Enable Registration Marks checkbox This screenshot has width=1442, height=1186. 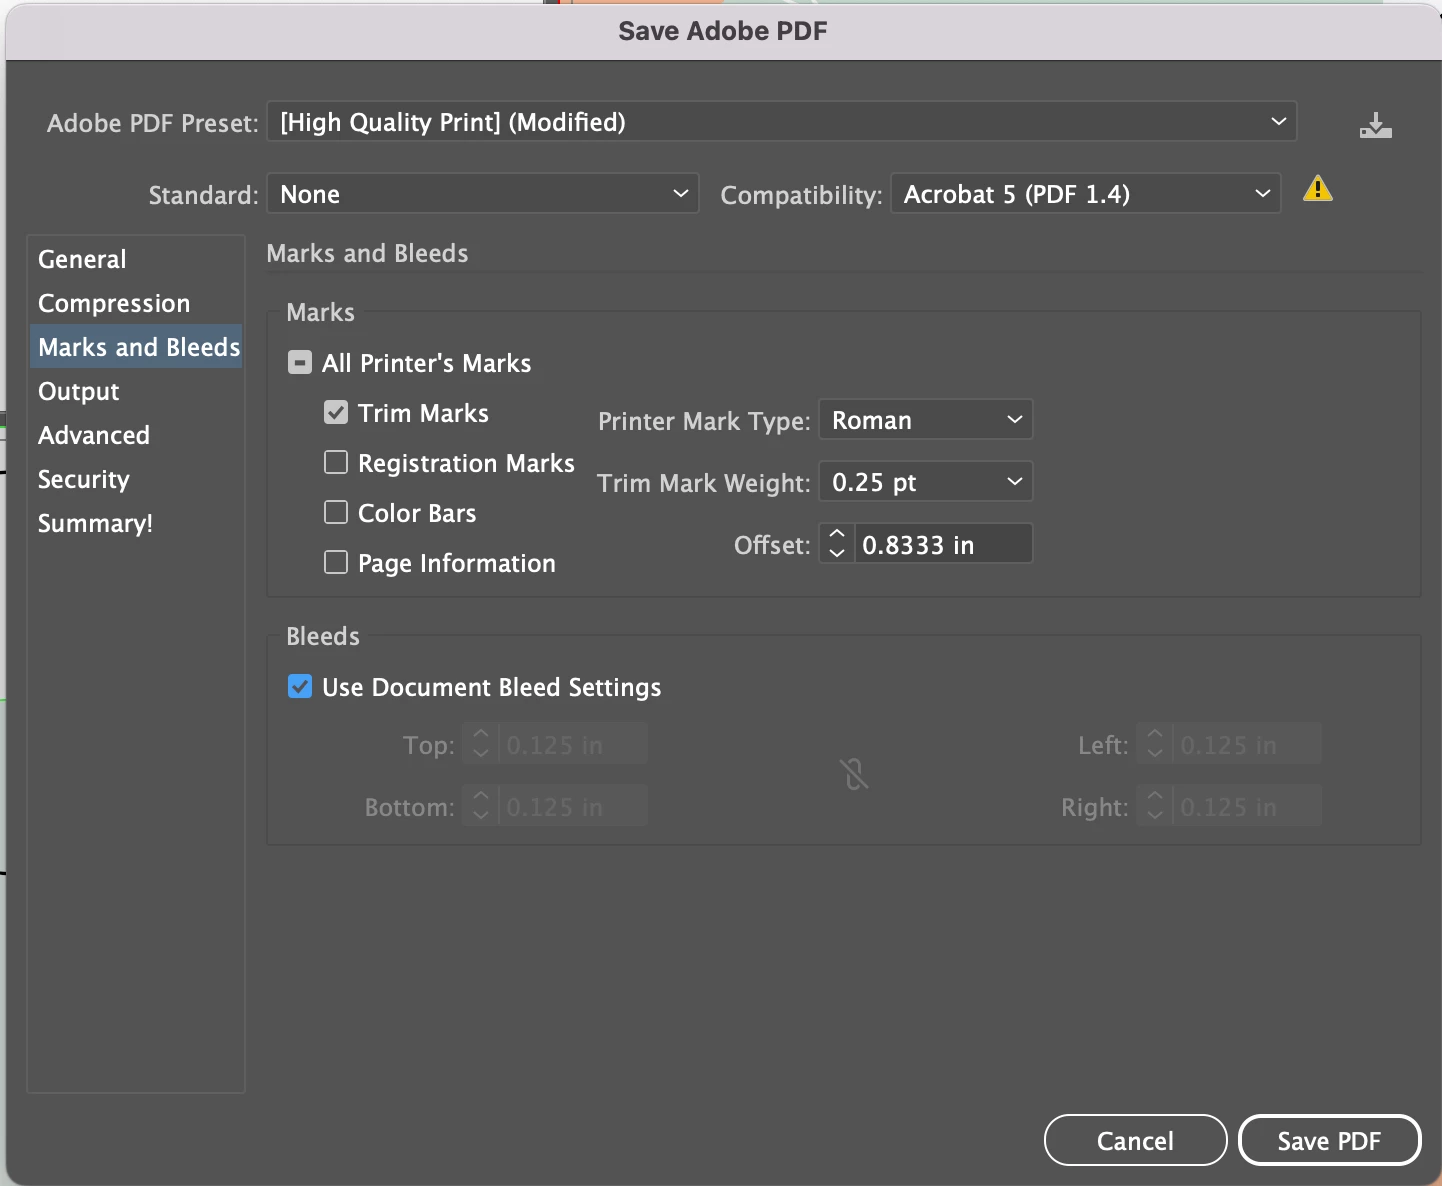pyautogui.click(x=336, y=462)
